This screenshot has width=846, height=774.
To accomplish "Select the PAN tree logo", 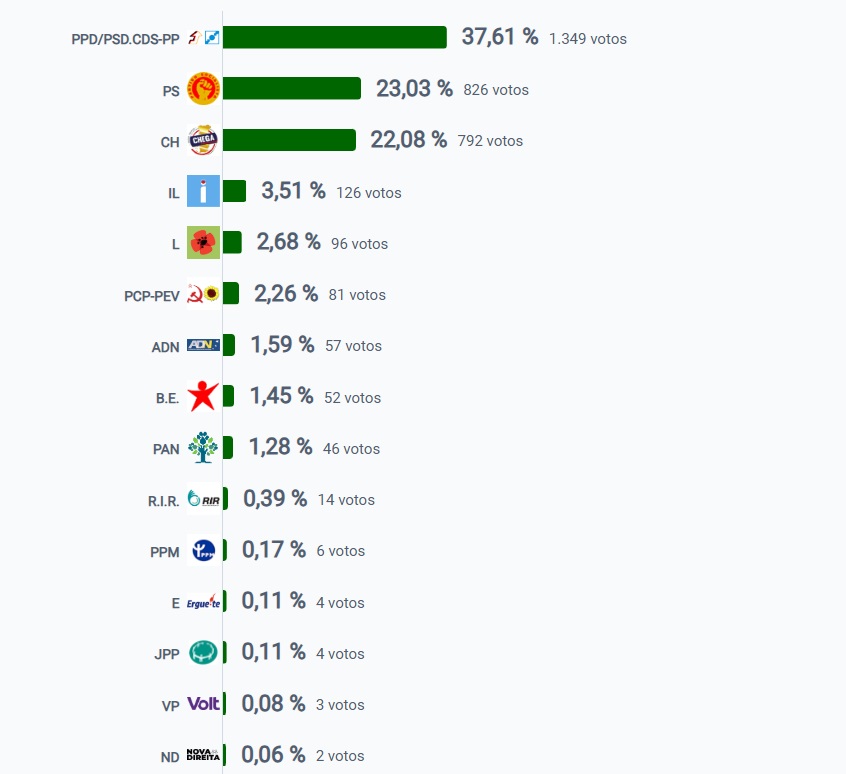I will click(x=203, y=447).
